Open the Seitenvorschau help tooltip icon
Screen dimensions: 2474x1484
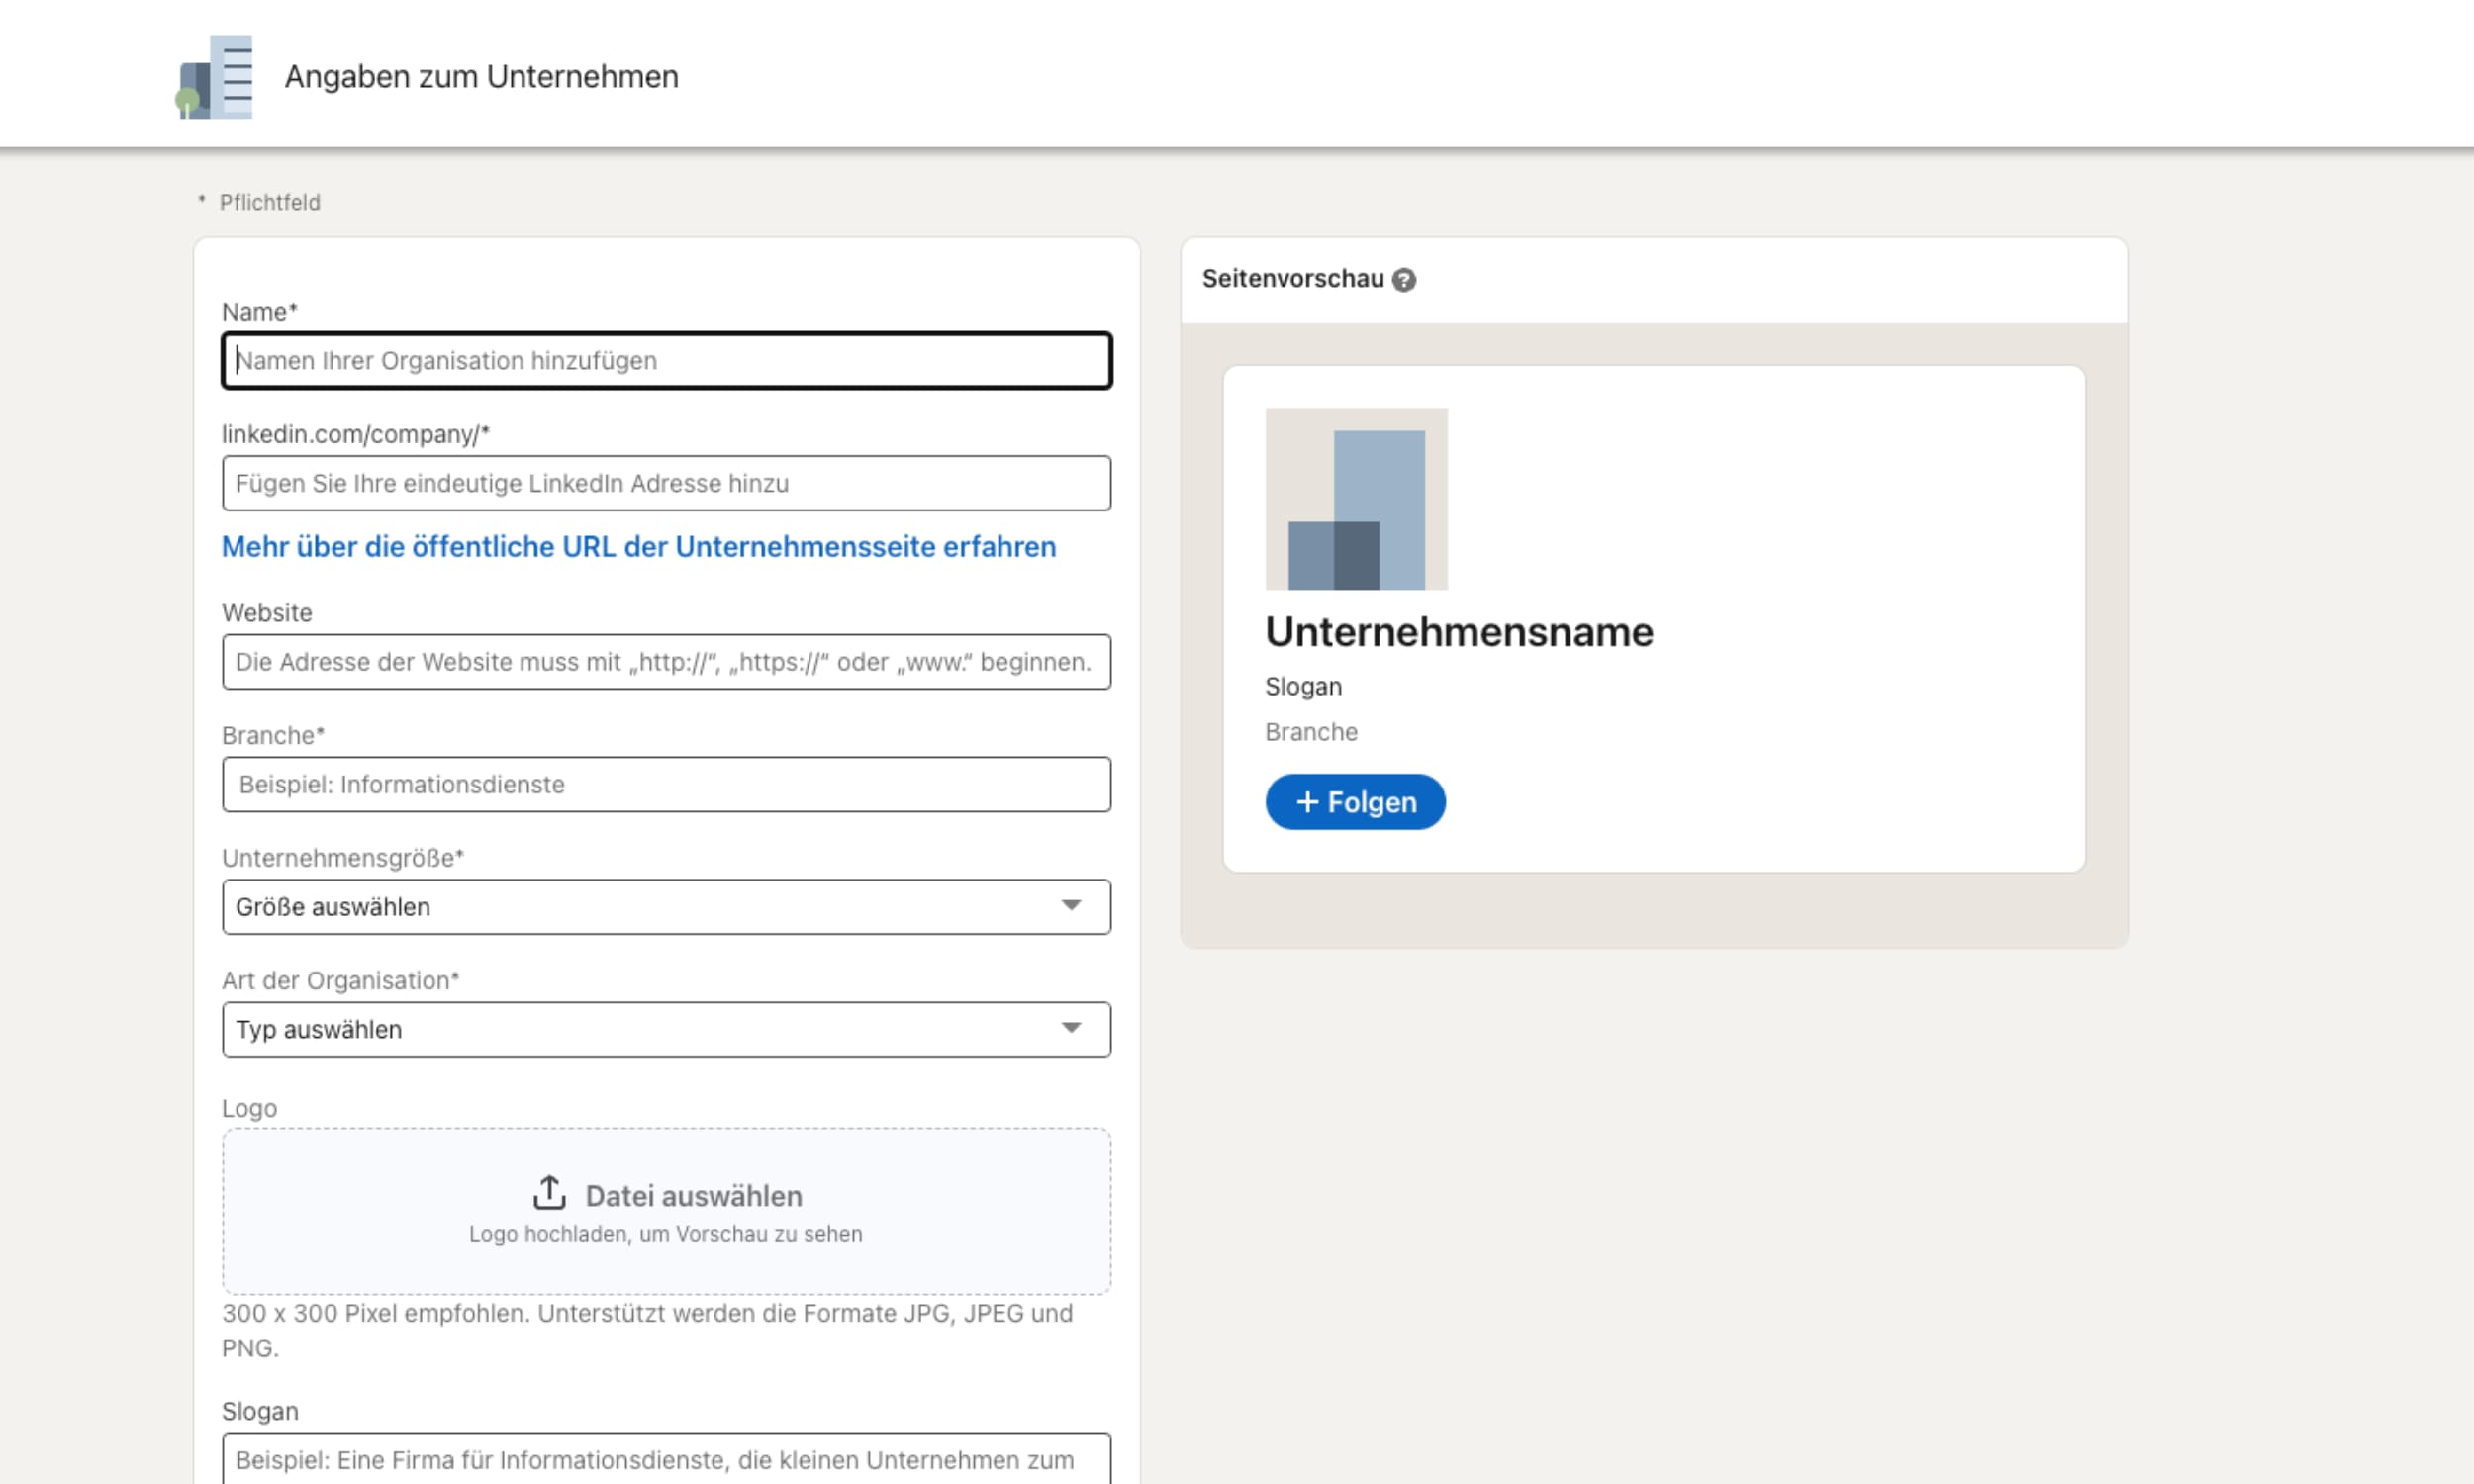(1404, 281)
